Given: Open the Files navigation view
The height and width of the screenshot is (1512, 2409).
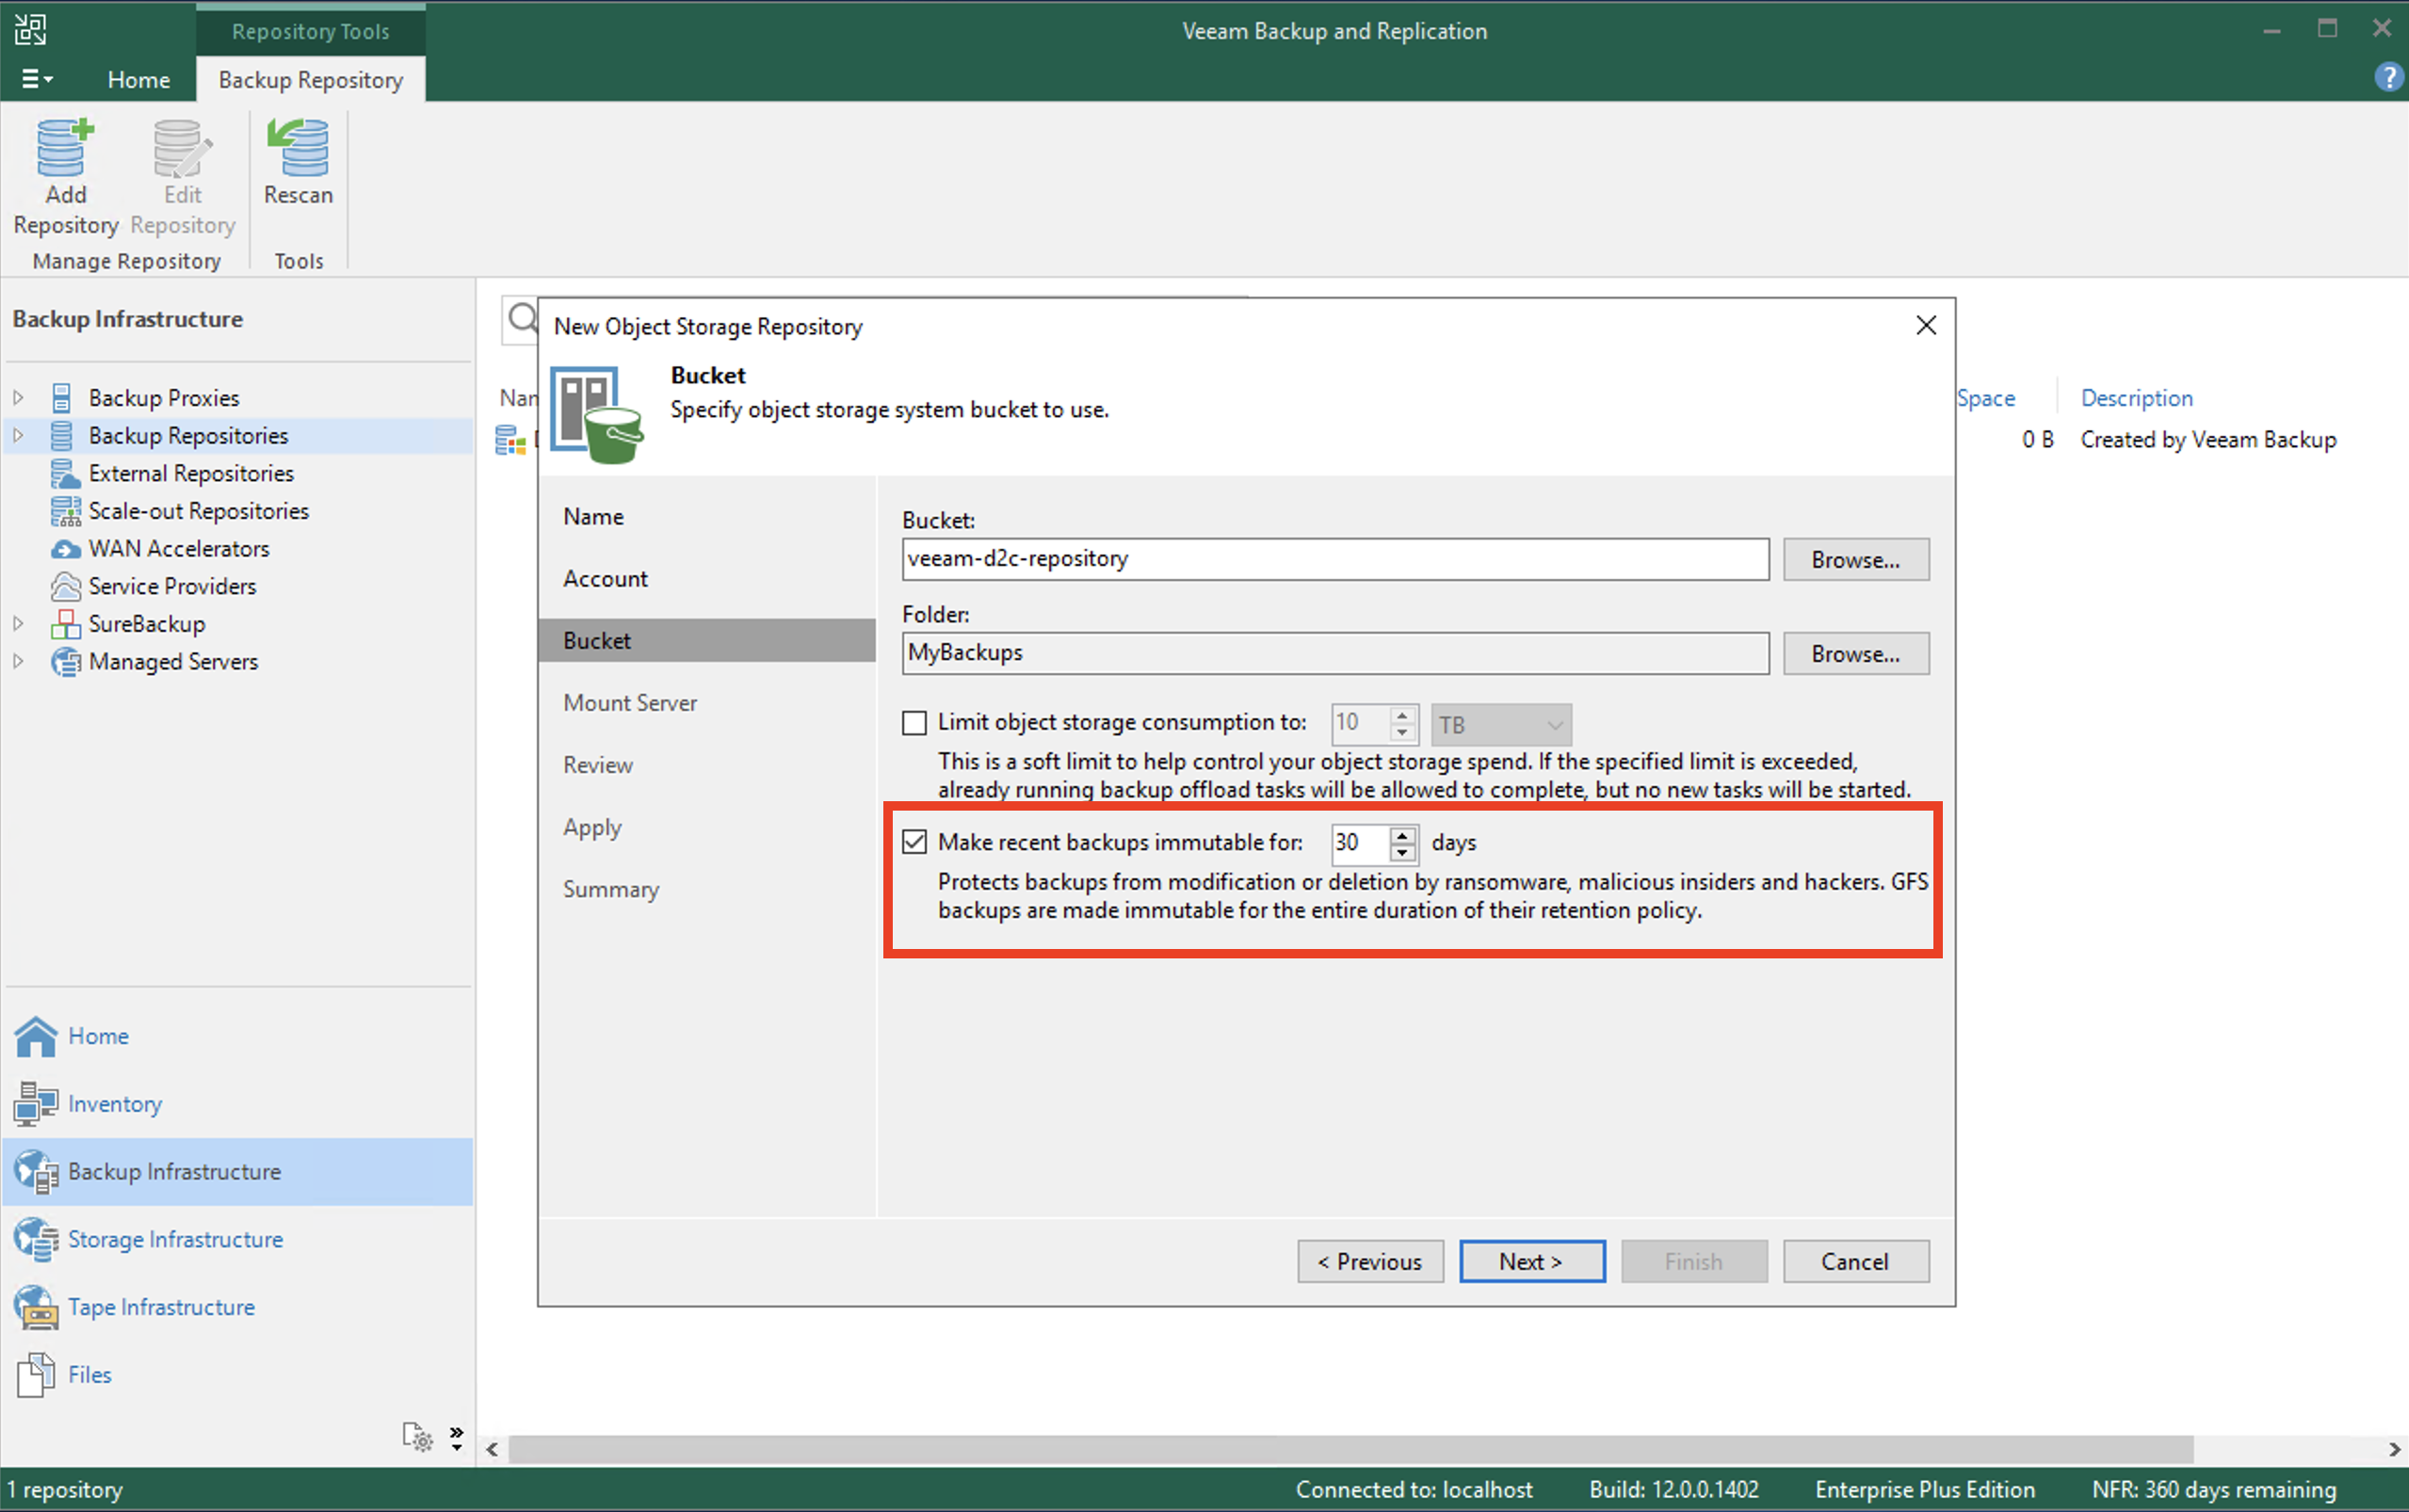Looking at the screenshot, I should click(x=238, y=1375).
